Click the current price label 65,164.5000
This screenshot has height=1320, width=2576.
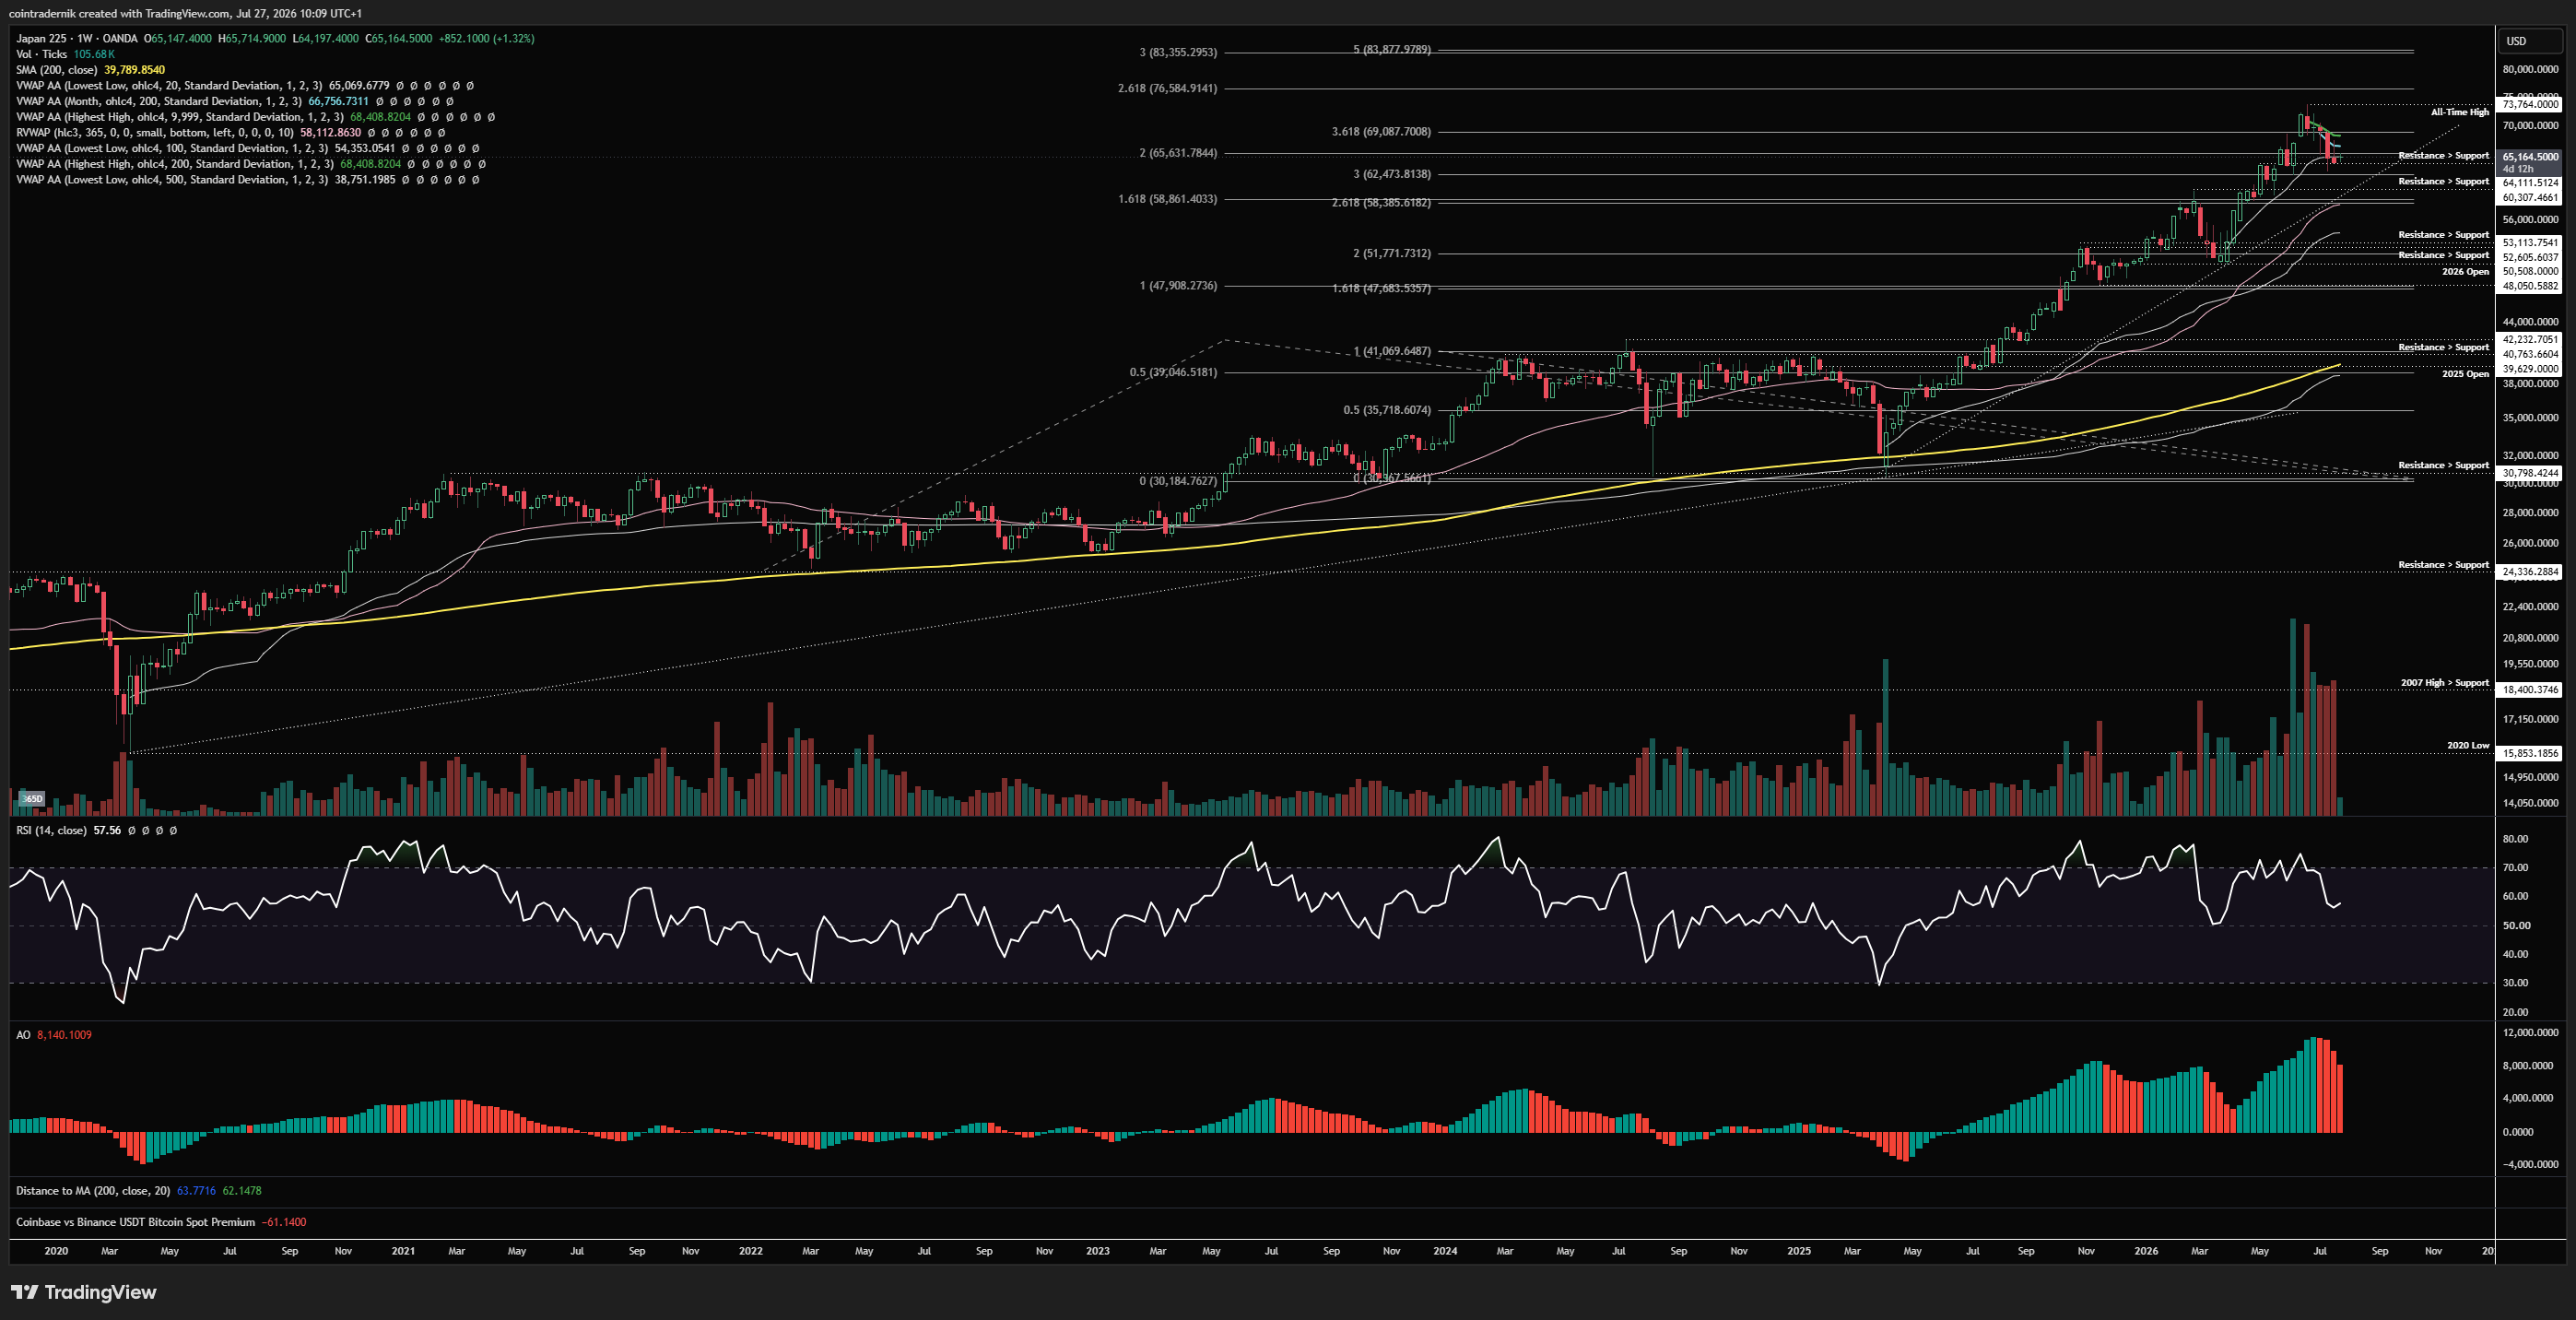[x=2530, y=157]
